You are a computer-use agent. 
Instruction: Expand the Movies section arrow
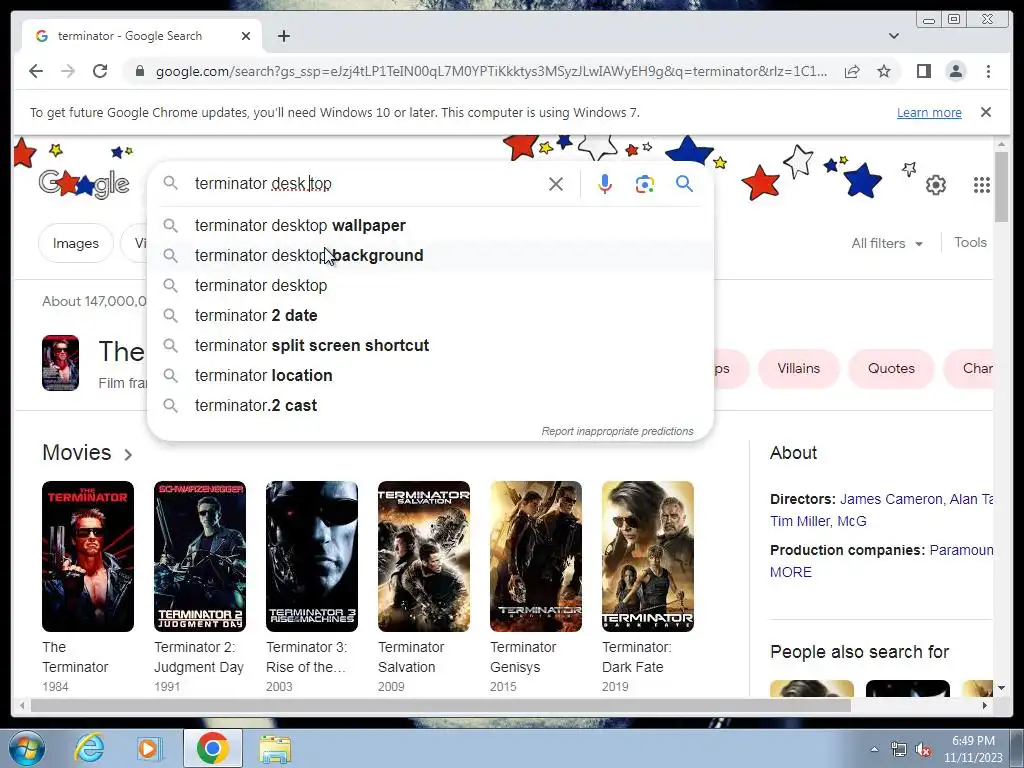click(128, 454)
